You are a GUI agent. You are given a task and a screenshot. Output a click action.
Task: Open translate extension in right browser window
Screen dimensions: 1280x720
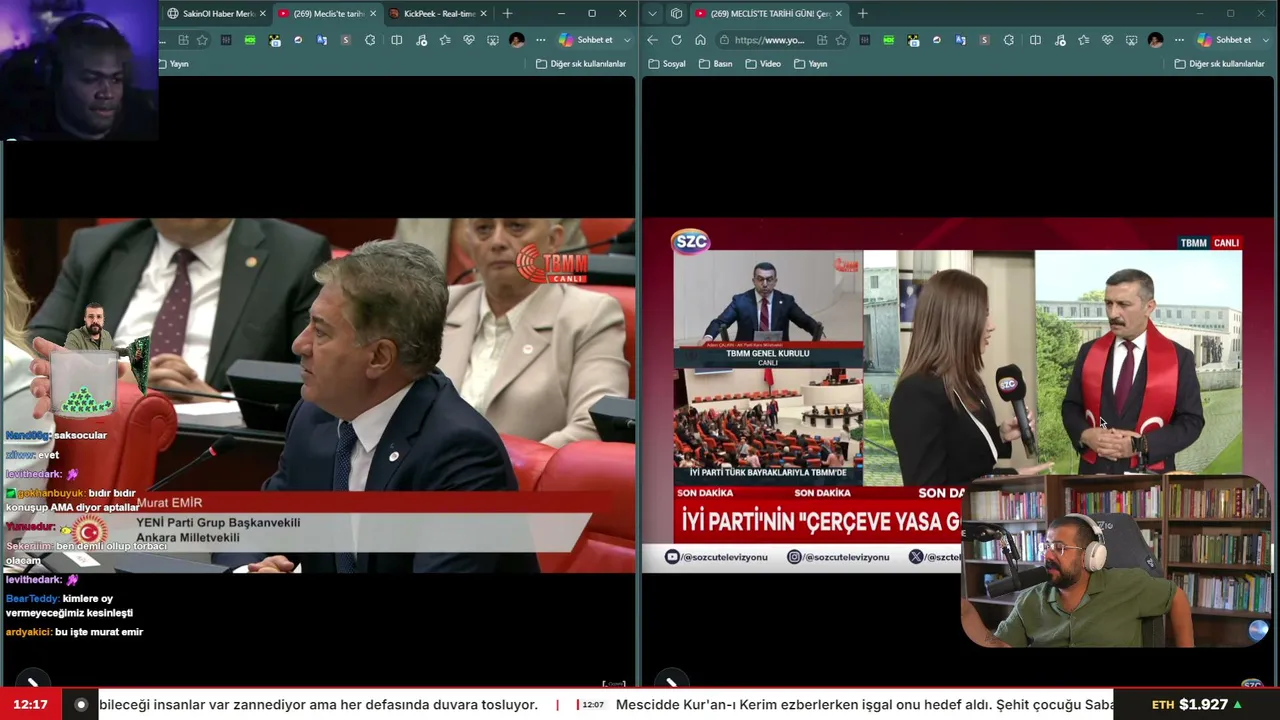(960, 40)
